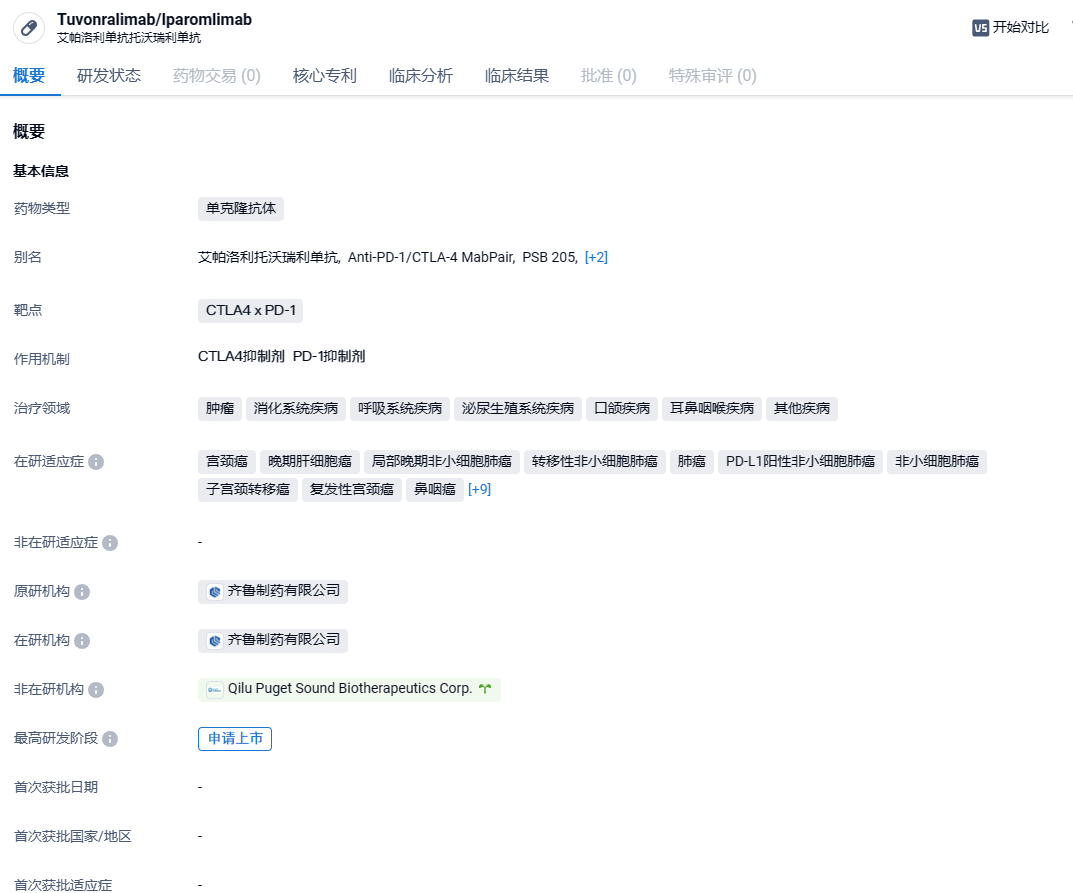This screenshot has height=893, width=1073.
Task: Click the alias text Anti-PD-1/CTLA-4 MabPair
Action: [x=431, y=257]
